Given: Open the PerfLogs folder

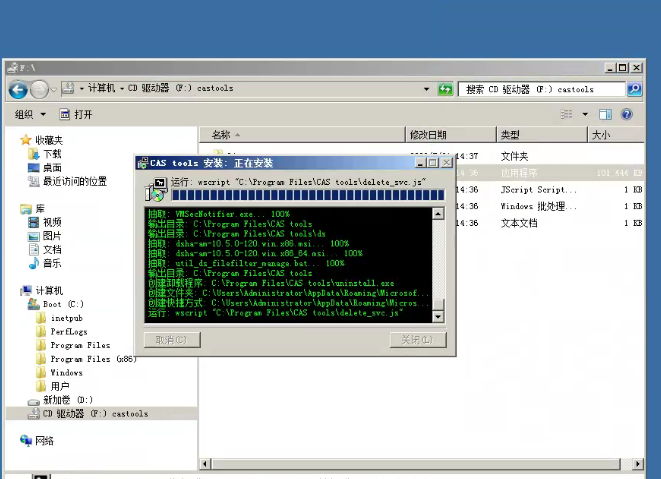Looking at the screenshot, I should tap(69, 331).
